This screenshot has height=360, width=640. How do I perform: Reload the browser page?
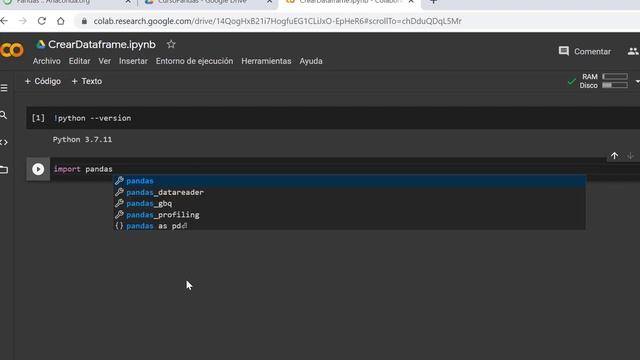pyautogui.click(x=42, y=21)
